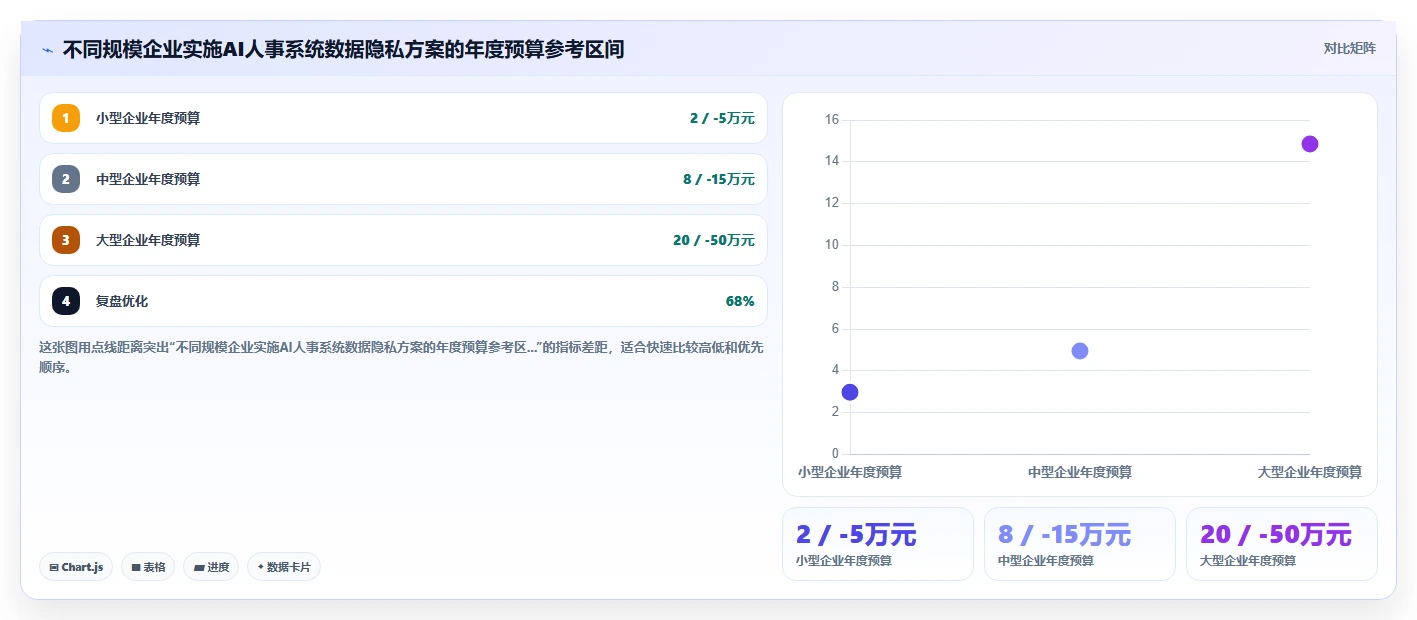
Task: Click the chart title heading text
Action: [x=343, y=49]
